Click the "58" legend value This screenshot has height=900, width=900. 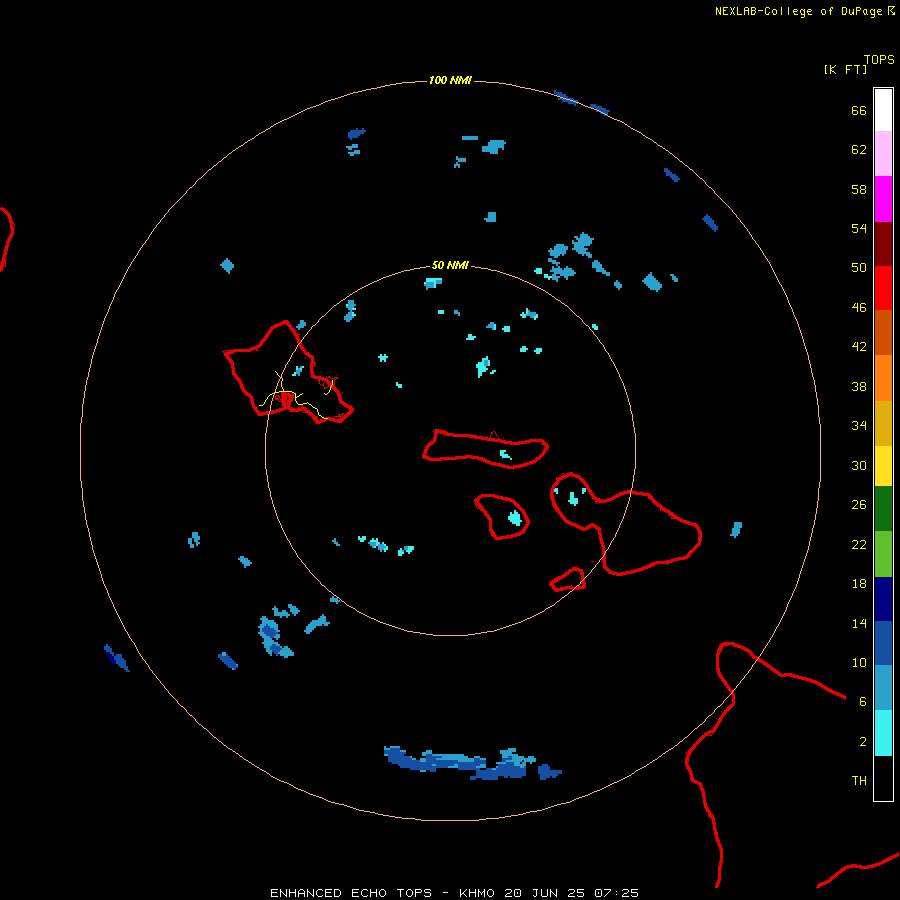tap(859, 189)
